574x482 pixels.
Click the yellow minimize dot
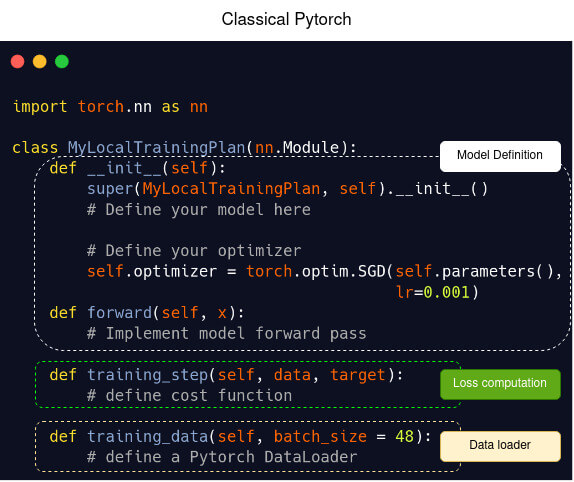pyautogui.click(x=40, y=61)
